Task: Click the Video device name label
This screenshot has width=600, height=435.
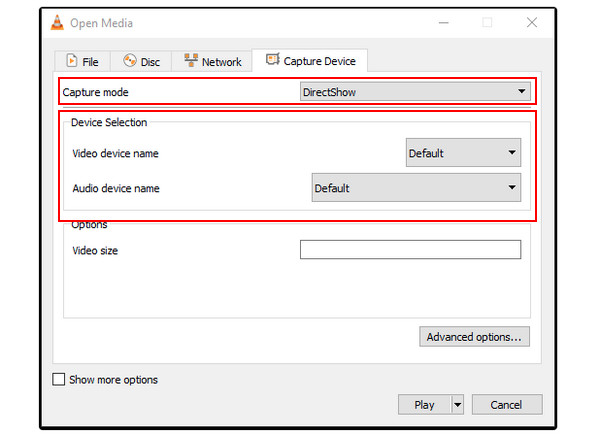Action: 115,153
